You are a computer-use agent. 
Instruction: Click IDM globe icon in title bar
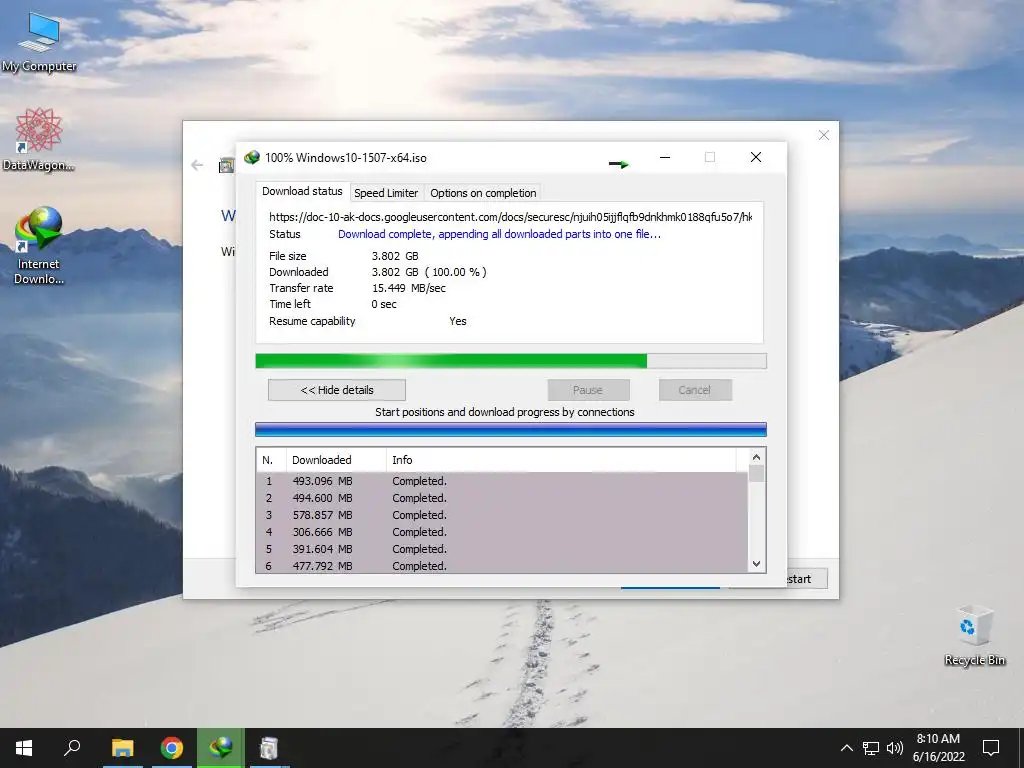tap(251, 157)
